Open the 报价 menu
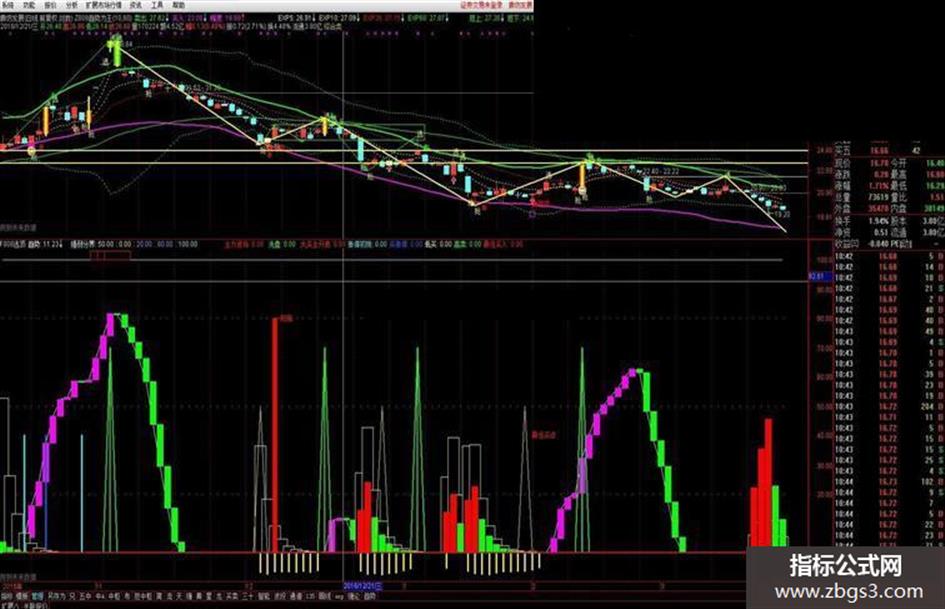 pyautogui.click(x=51, y=5)
